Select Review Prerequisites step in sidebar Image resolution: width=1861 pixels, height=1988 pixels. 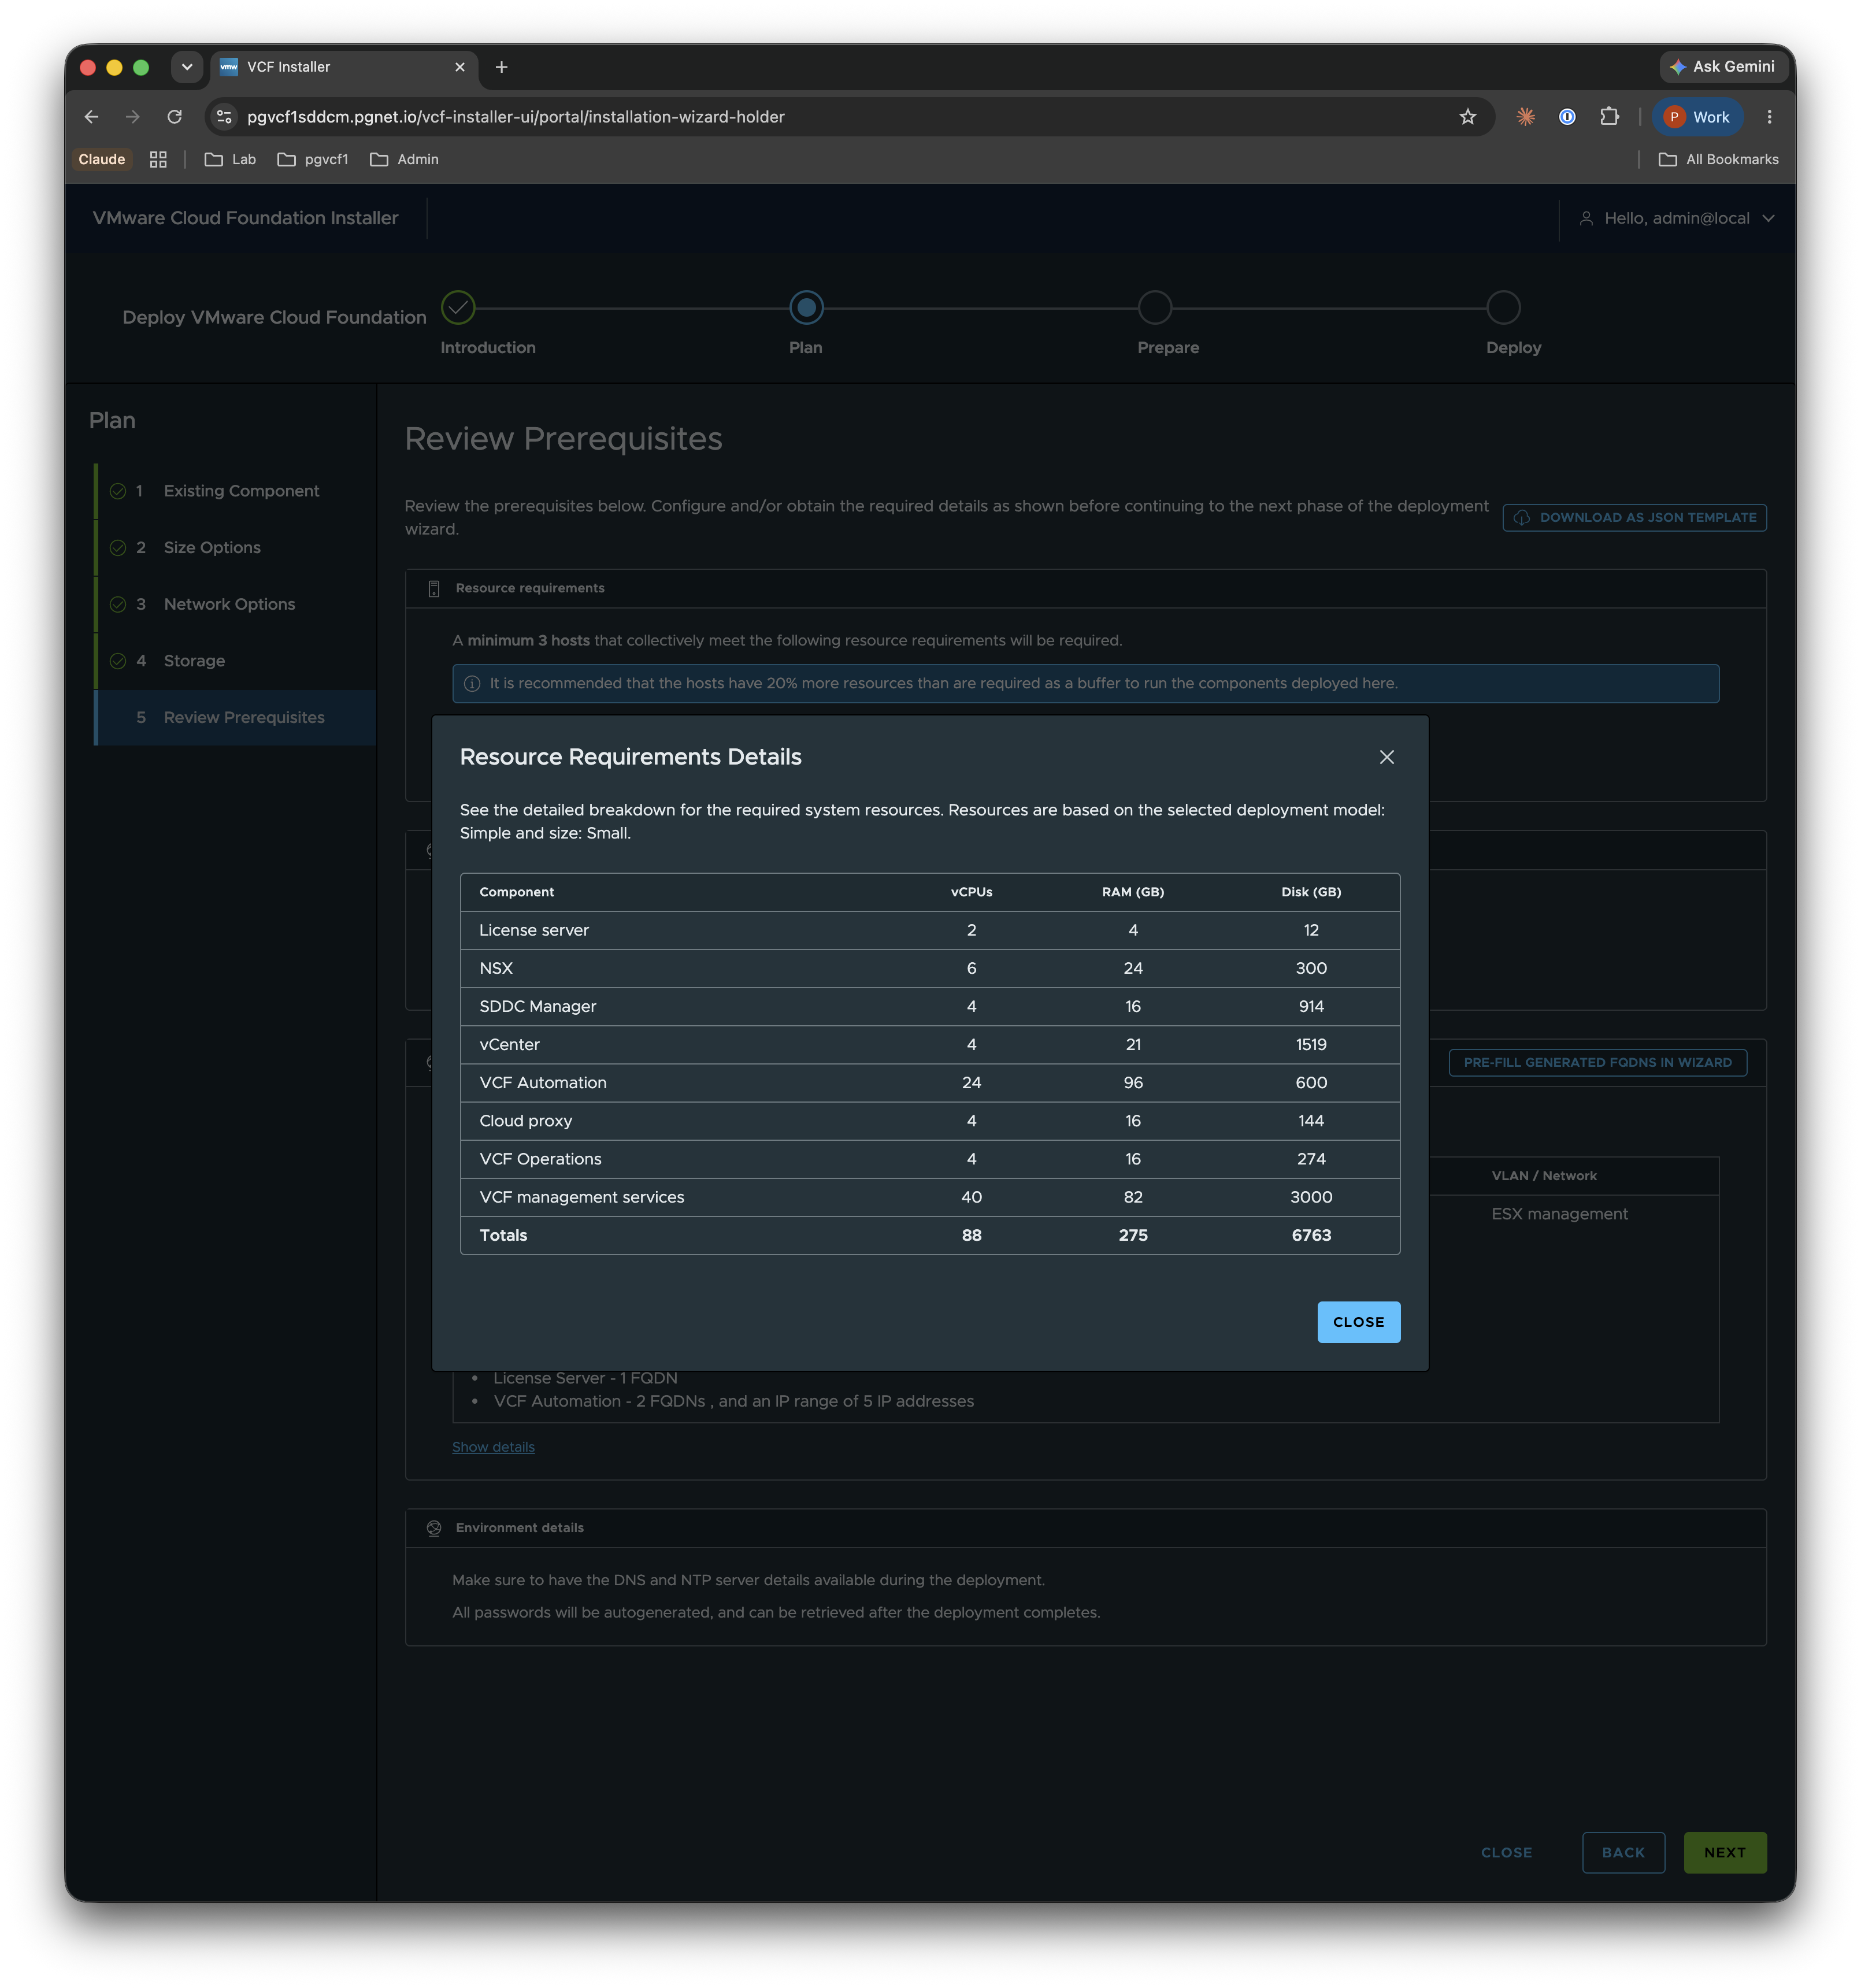[x=236, y=718]
